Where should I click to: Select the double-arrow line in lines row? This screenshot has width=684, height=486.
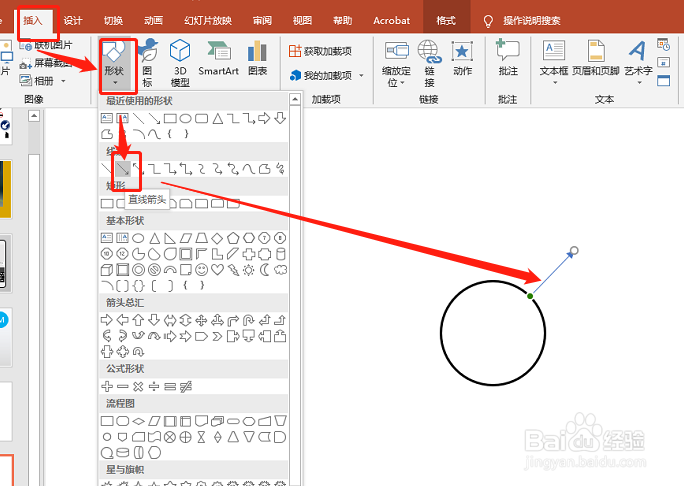tap(138, 168)
